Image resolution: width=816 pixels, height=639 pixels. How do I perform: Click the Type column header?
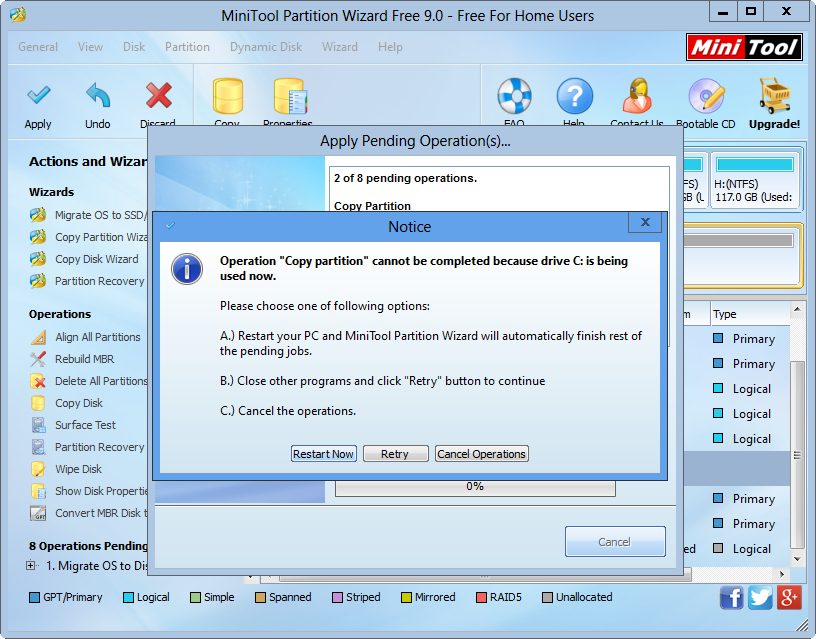coord(750,314)
